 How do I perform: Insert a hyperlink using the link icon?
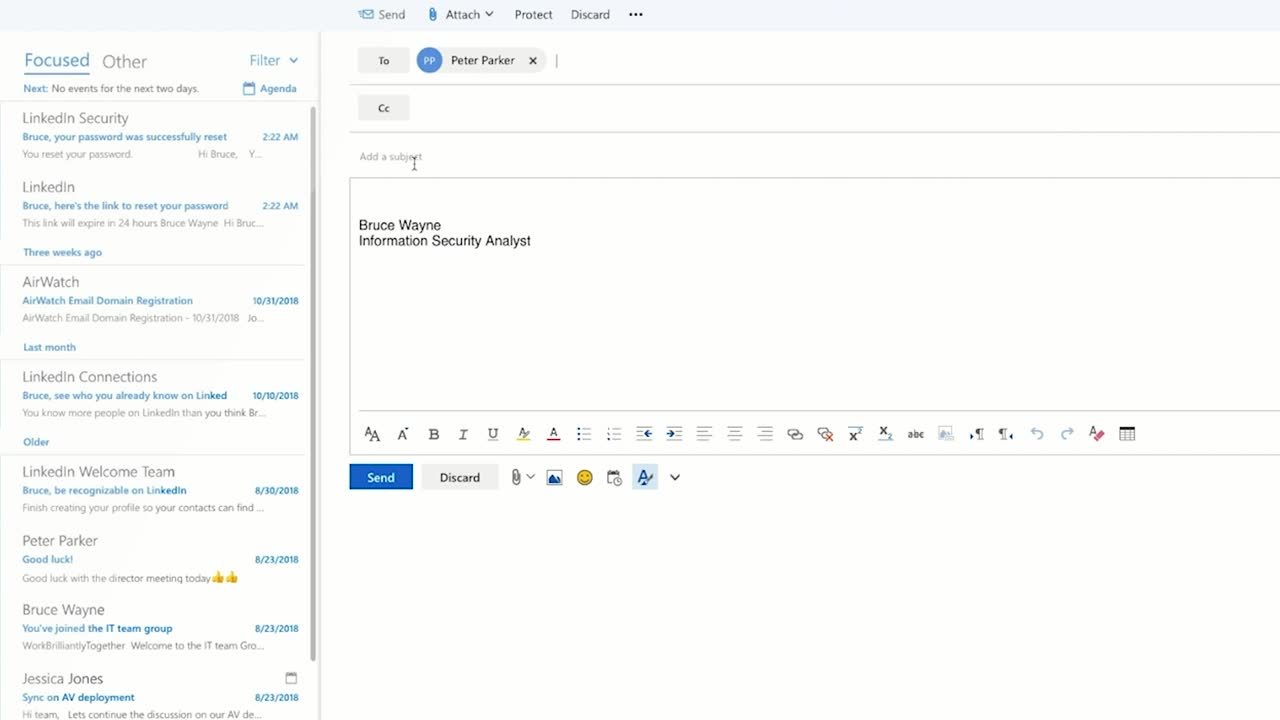795,434
